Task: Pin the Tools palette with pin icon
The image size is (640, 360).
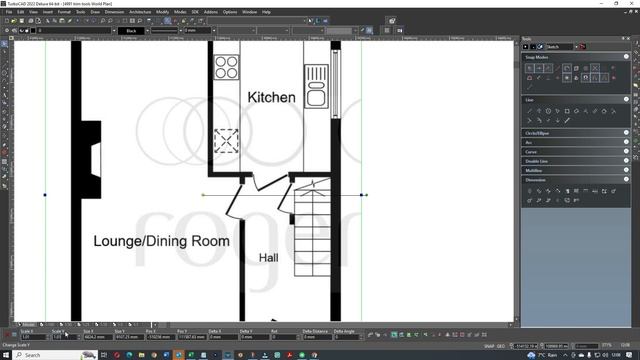Action: (x=623, y=38)
